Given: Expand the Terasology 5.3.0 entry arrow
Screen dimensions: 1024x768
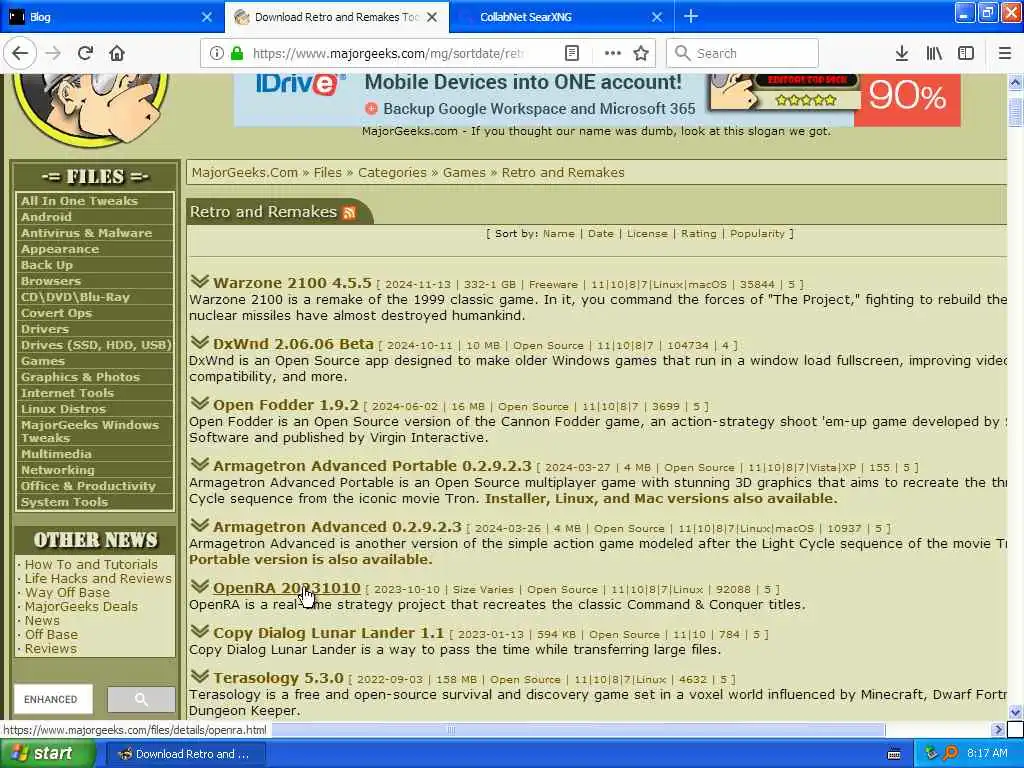Looking at the screenshot, I should tap(200, 676).
